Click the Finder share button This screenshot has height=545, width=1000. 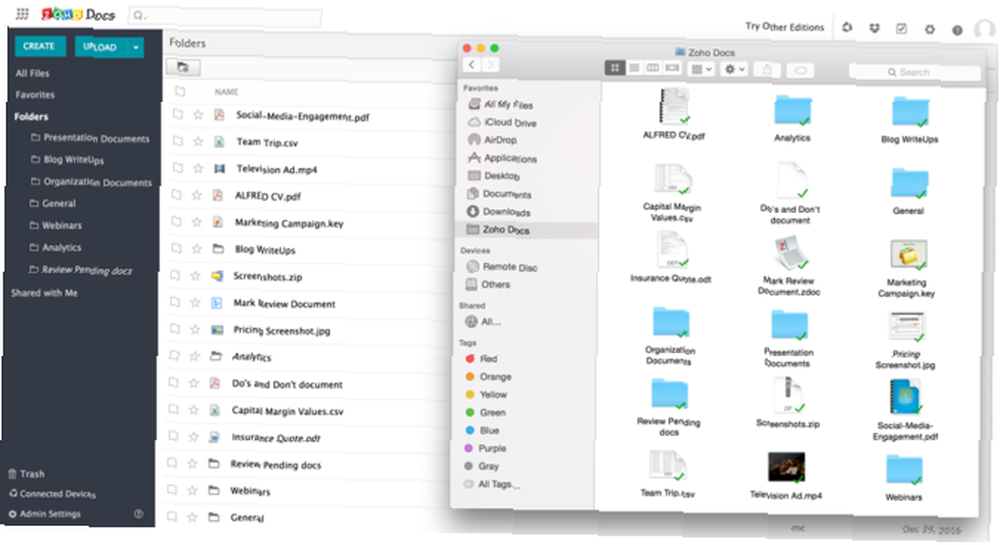[767, 69]
